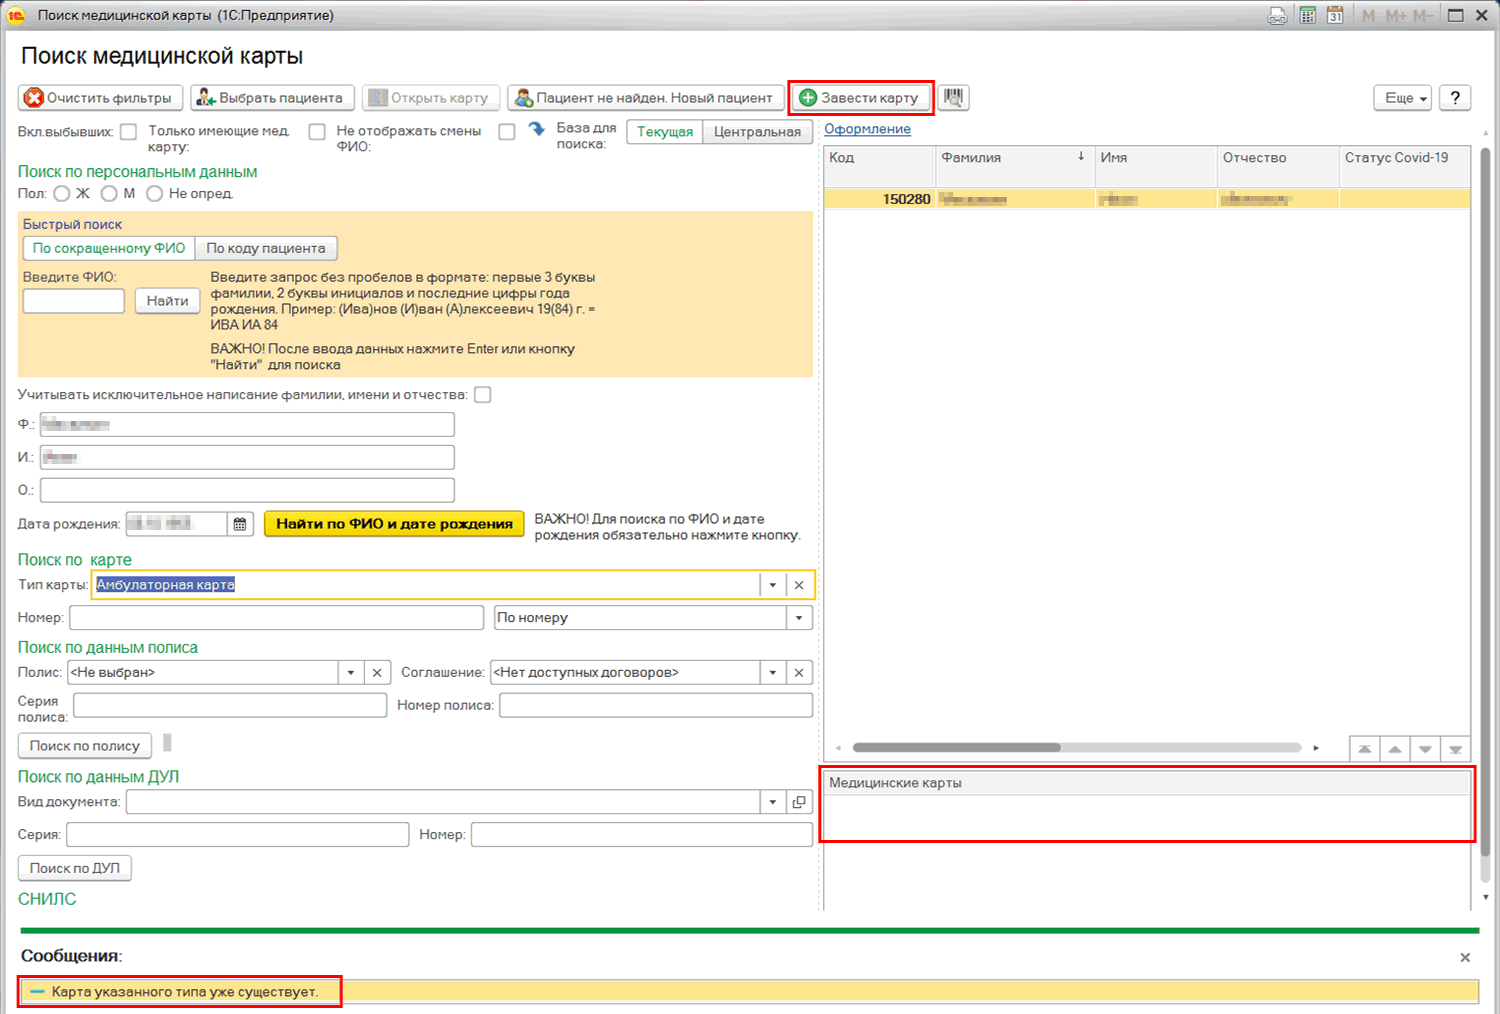Select 'Центральная' search database tab
Image resolution: width=1500 pixels, height=1014 pixels.
[757, 132]
